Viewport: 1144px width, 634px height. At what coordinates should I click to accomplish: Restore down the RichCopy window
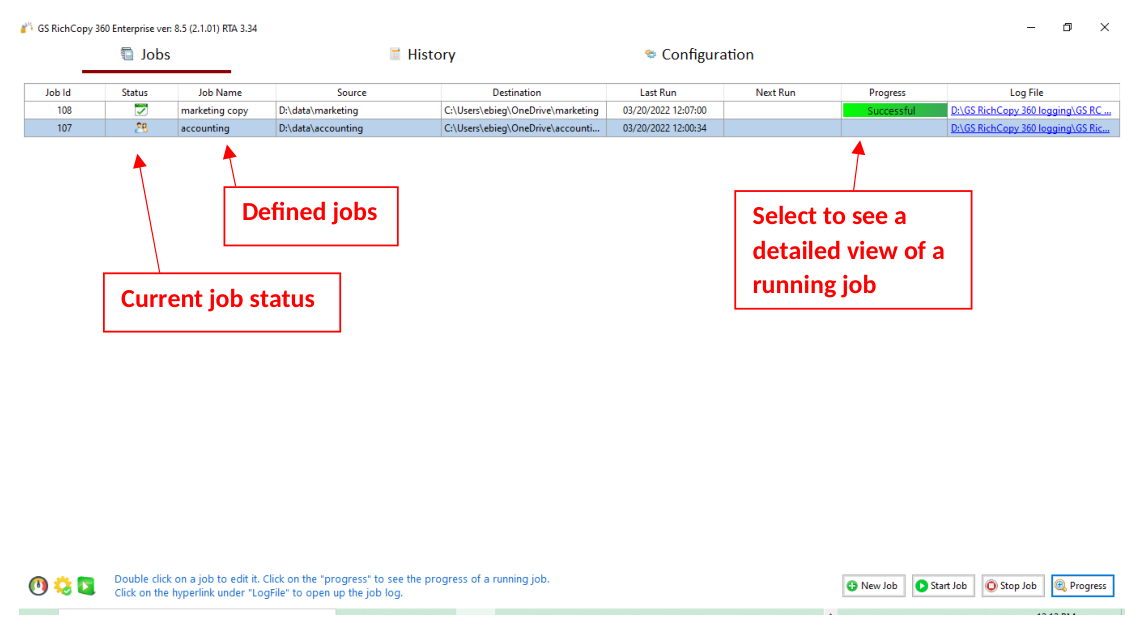1067,27
